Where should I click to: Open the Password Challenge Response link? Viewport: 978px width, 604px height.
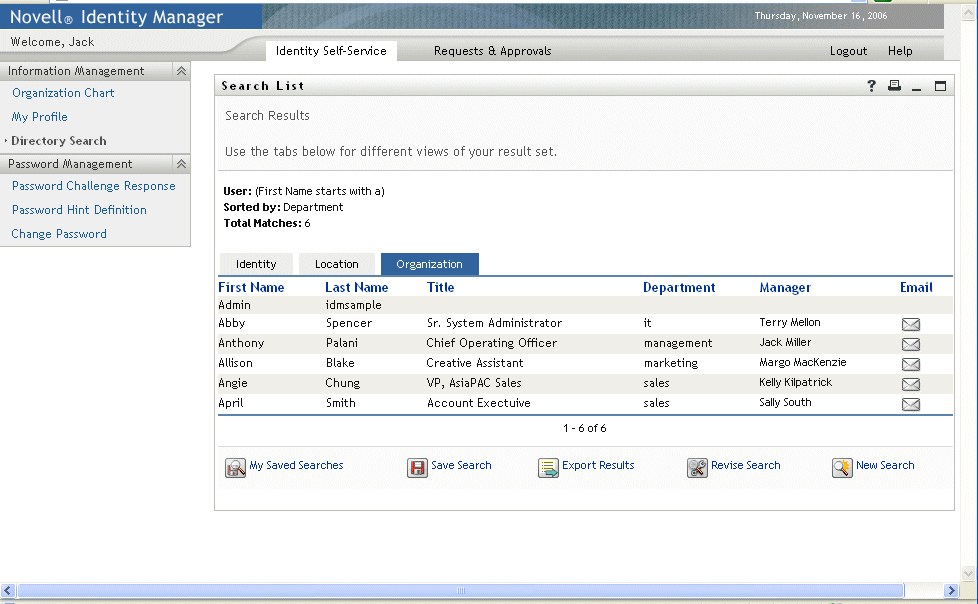coord(93,186)
